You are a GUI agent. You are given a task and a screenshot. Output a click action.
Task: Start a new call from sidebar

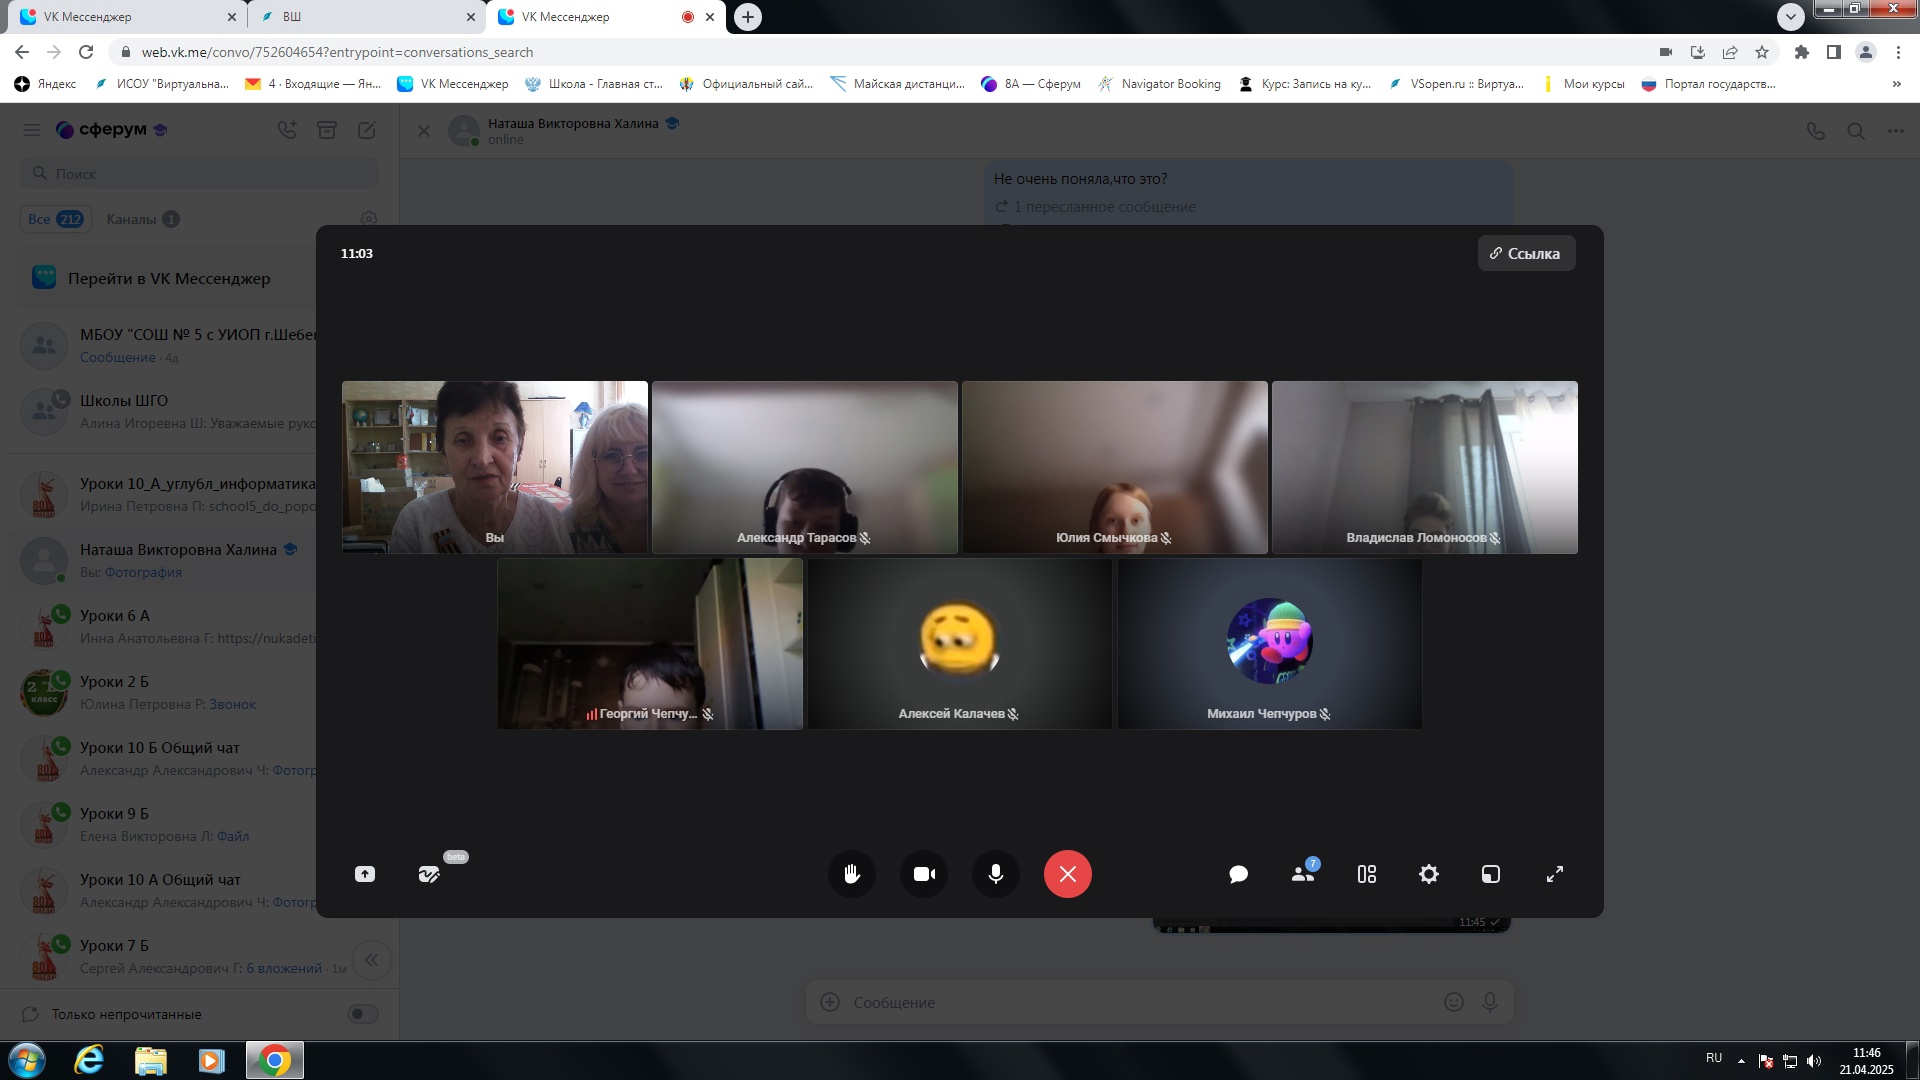pyautogui.click(x=287, y=130)
